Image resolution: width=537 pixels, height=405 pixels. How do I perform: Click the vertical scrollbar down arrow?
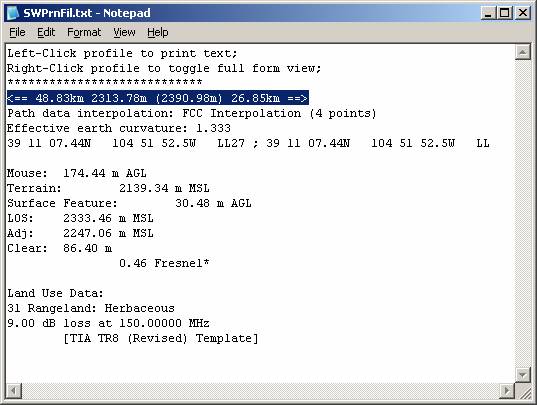coord(523,375)
